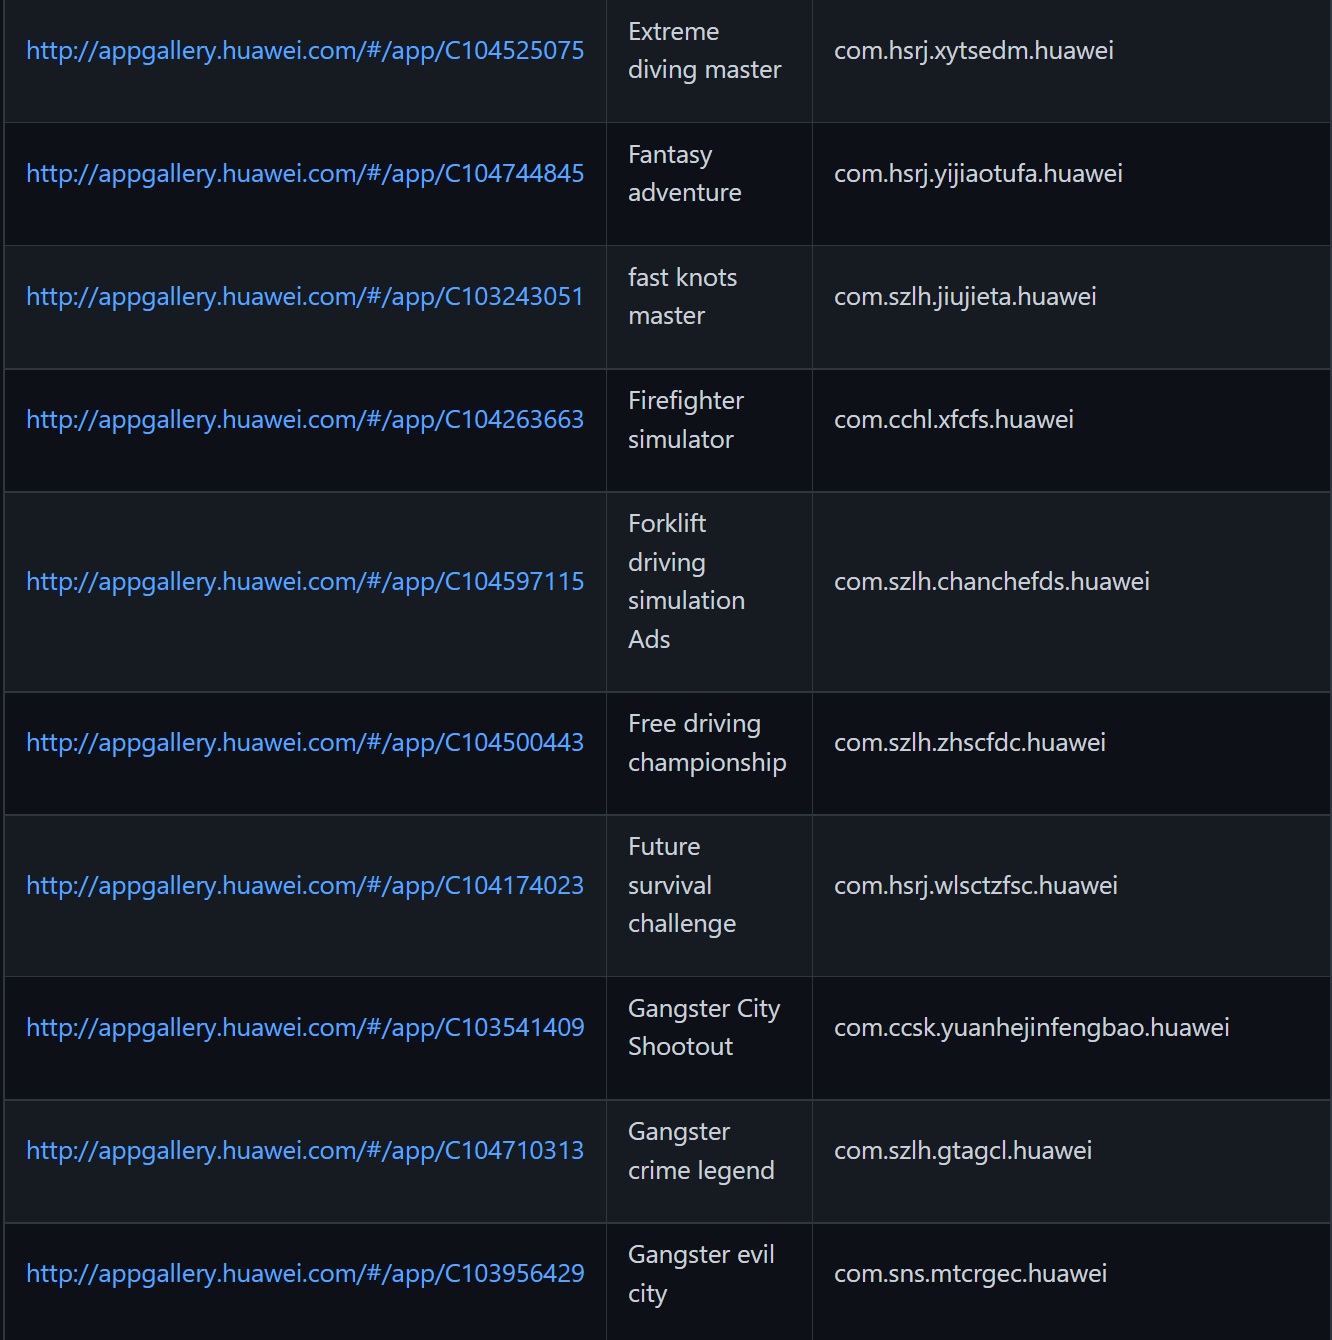
Task: Click the "Extreme diving master" app name cell
Action: pyautogui.click(x=704, y=51)
